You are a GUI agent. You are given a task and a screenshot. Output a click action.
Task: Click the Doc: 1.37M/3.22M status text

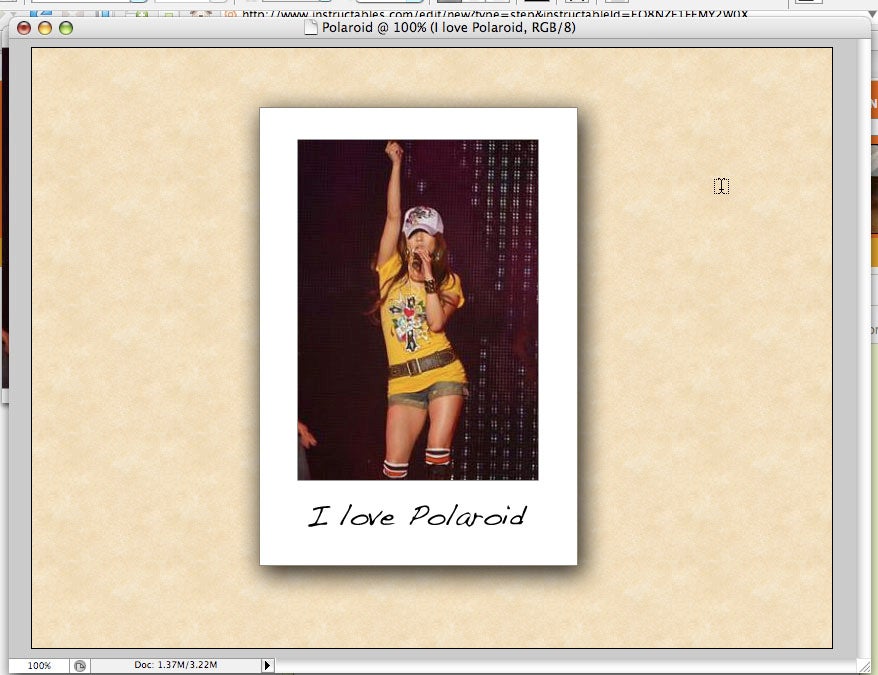tap(176, 665)
